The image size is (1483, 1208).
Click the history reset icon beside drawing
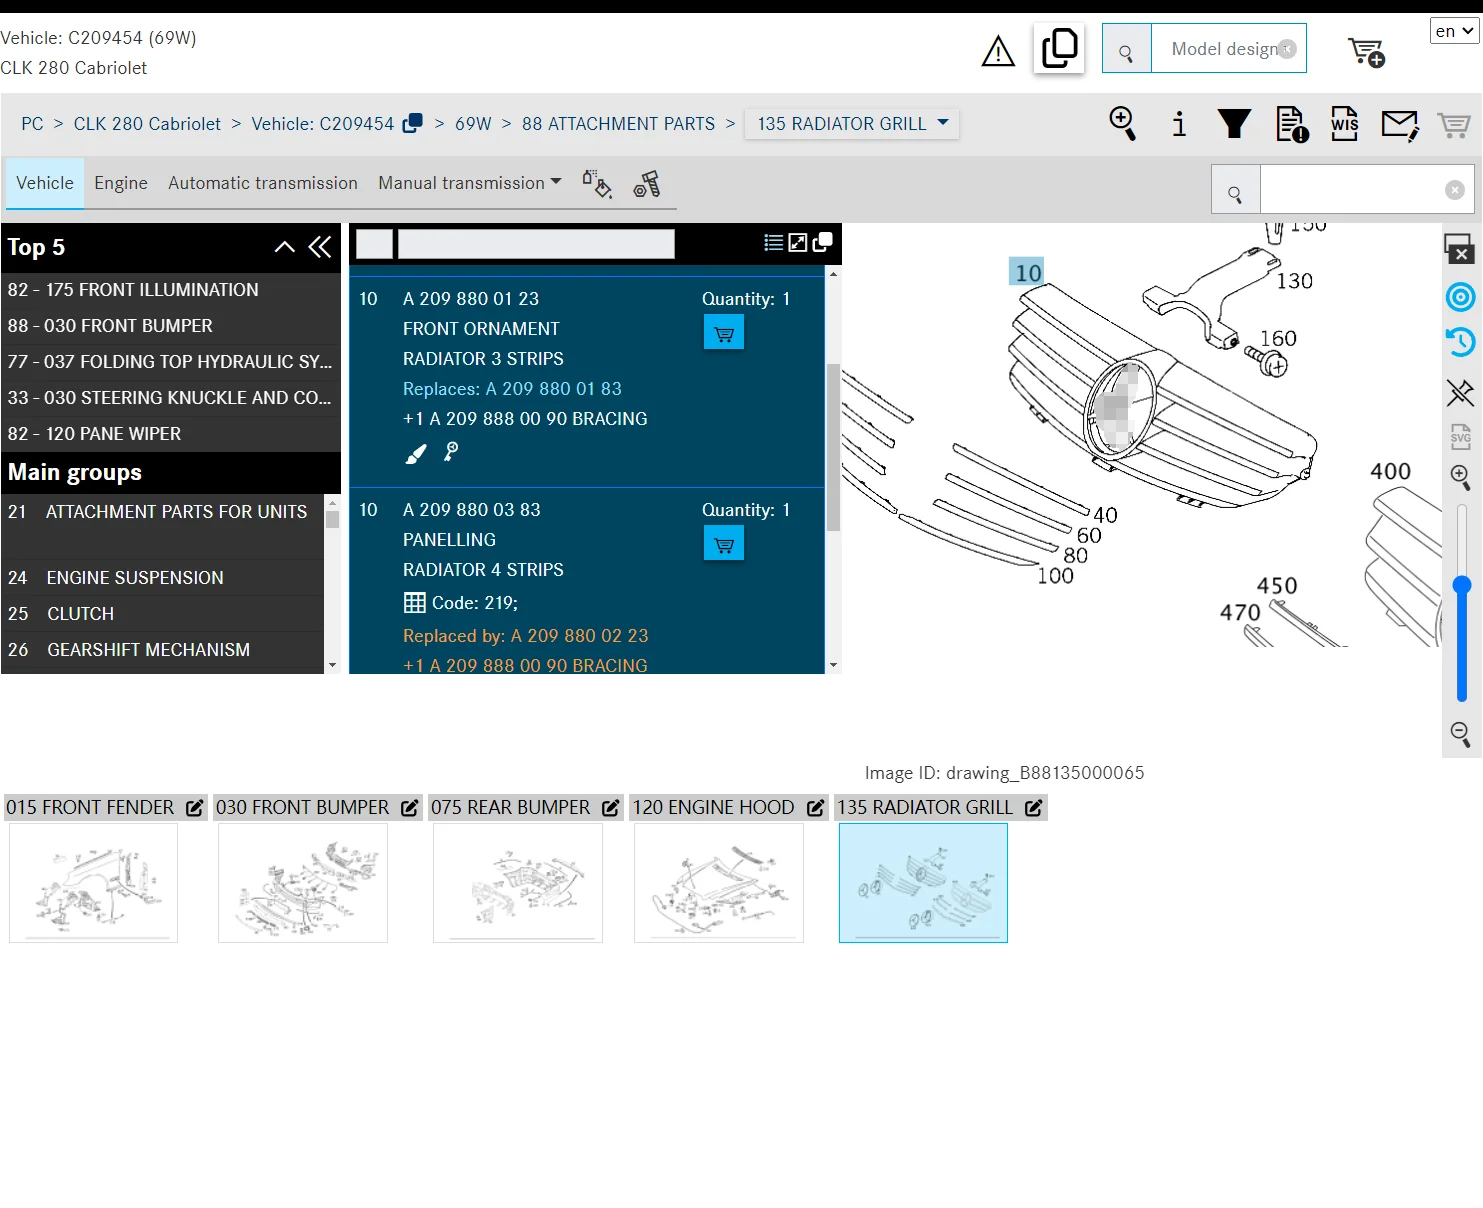click(1460, 342)
